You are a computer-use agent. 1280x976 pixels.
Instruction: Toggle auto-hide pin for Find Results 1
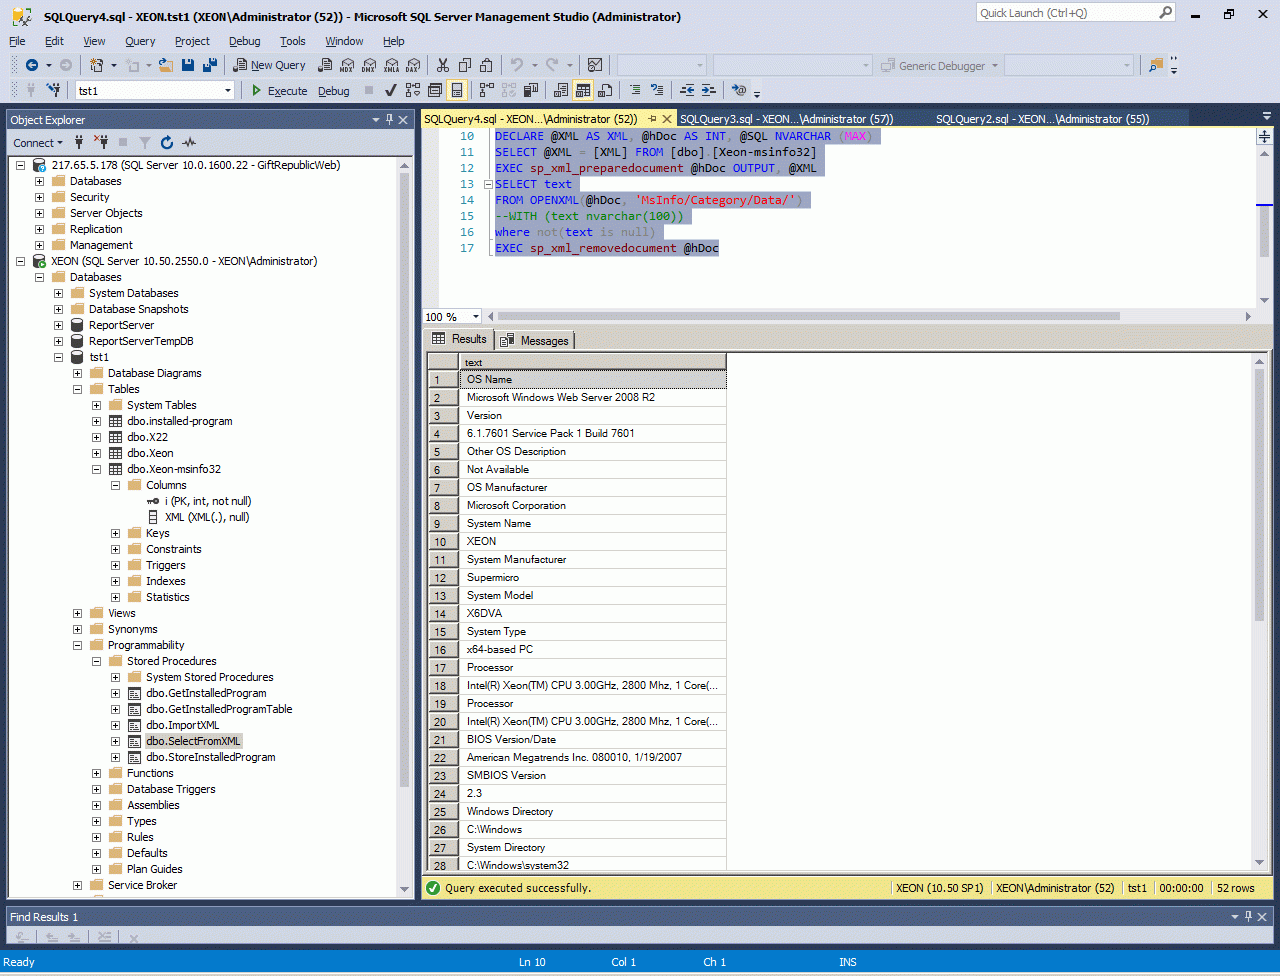pos(1248,916)
